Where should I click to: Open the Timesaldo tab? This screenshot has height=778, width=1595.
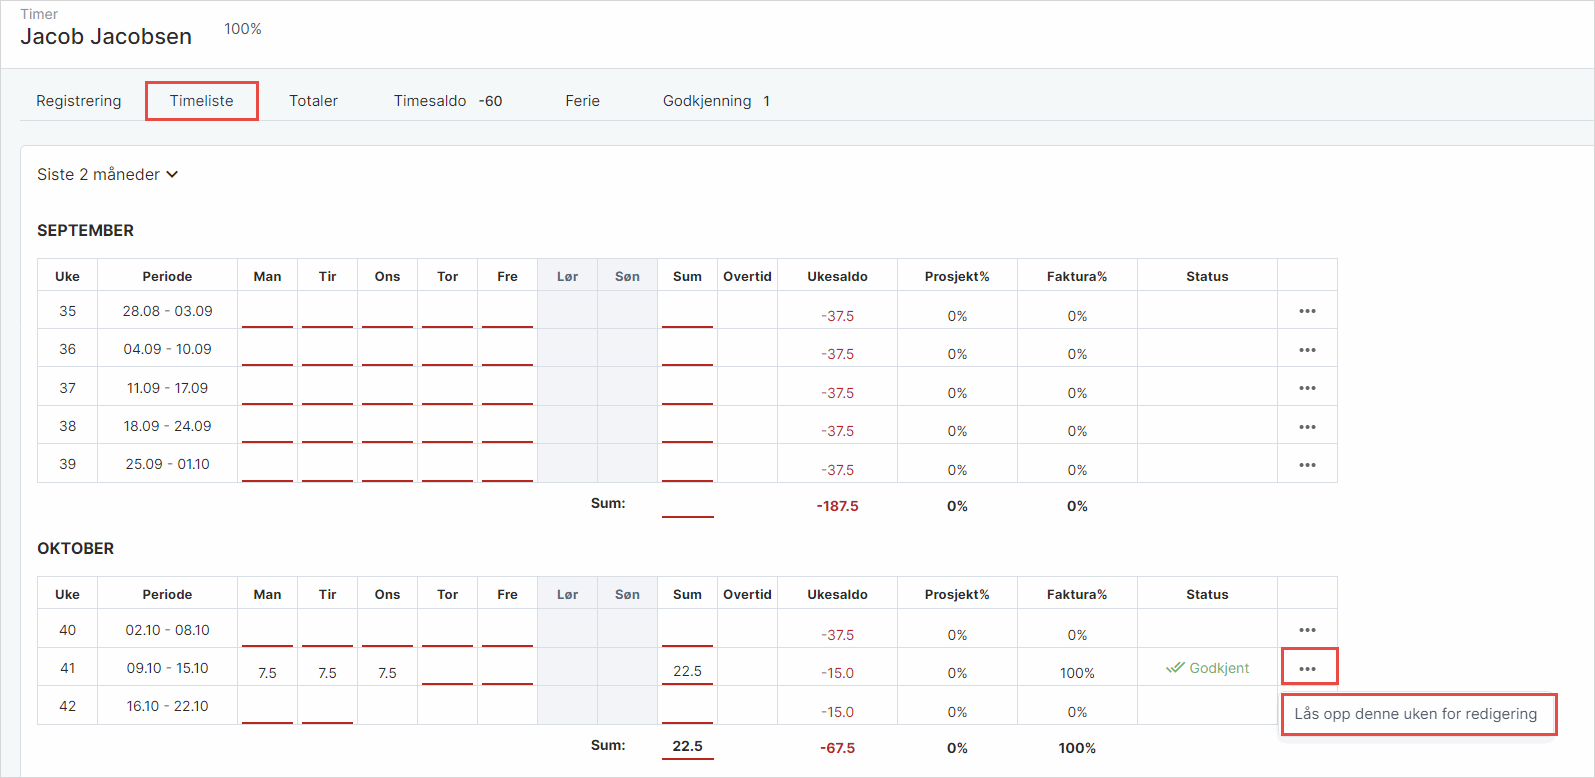click(x=447, y=101)
